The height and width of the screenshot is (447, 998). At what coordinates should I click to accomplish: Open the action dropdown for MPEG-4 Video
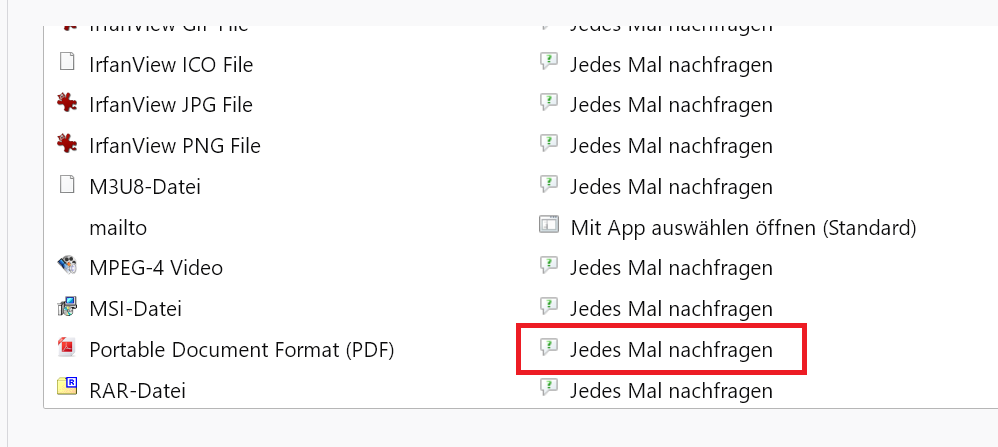click(671, 268)
